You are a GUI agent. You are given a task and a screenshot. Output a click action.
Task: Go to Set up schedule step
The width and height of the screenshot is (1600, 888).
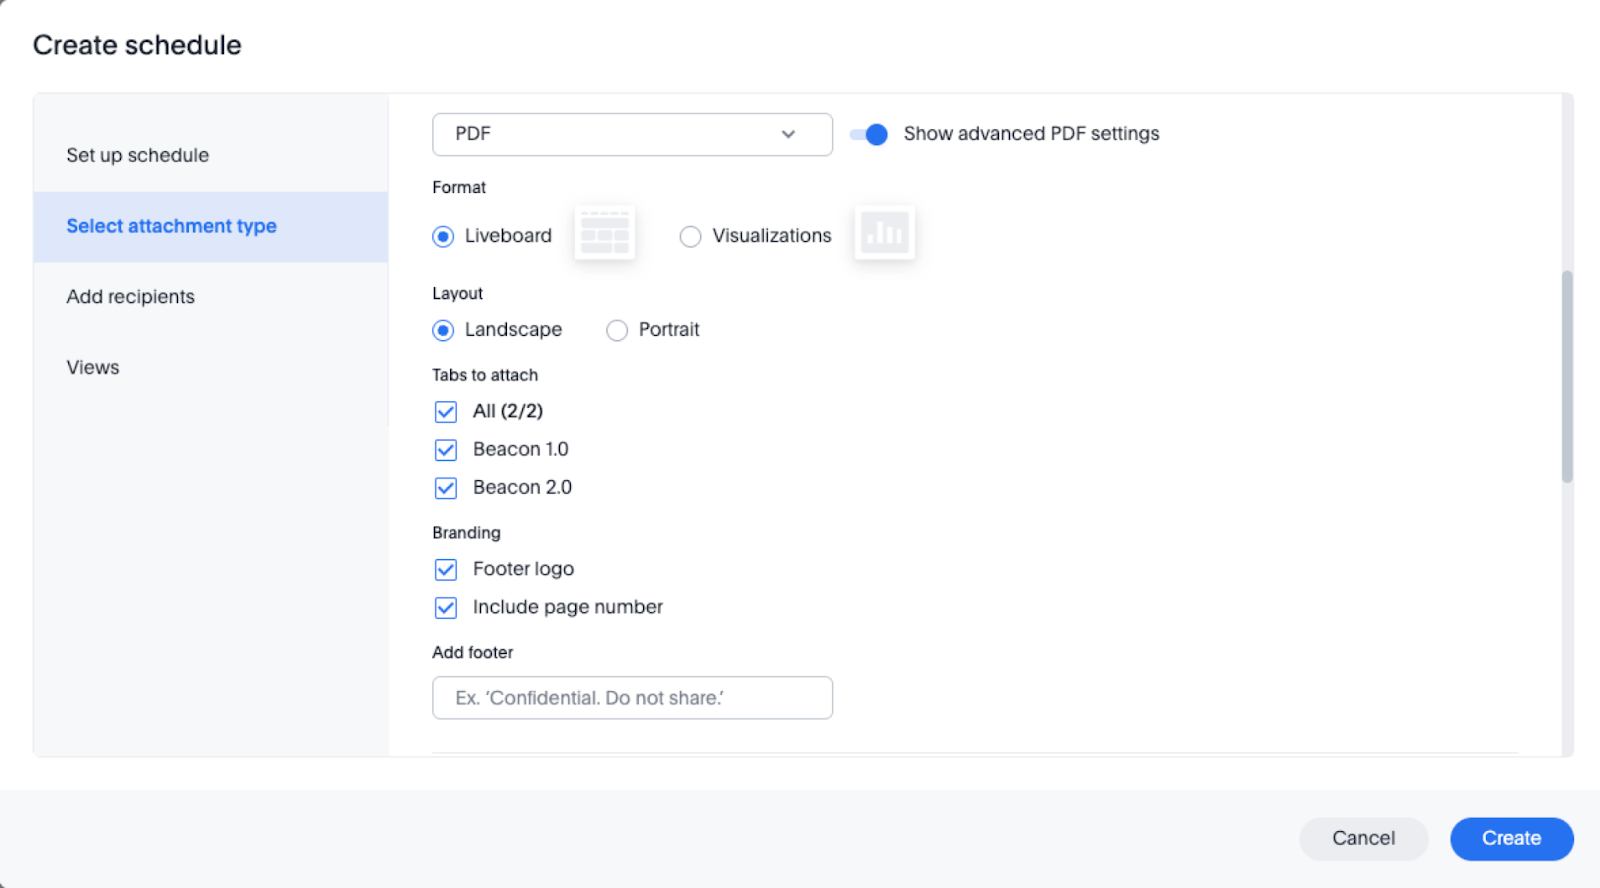[x=138, y=155]
